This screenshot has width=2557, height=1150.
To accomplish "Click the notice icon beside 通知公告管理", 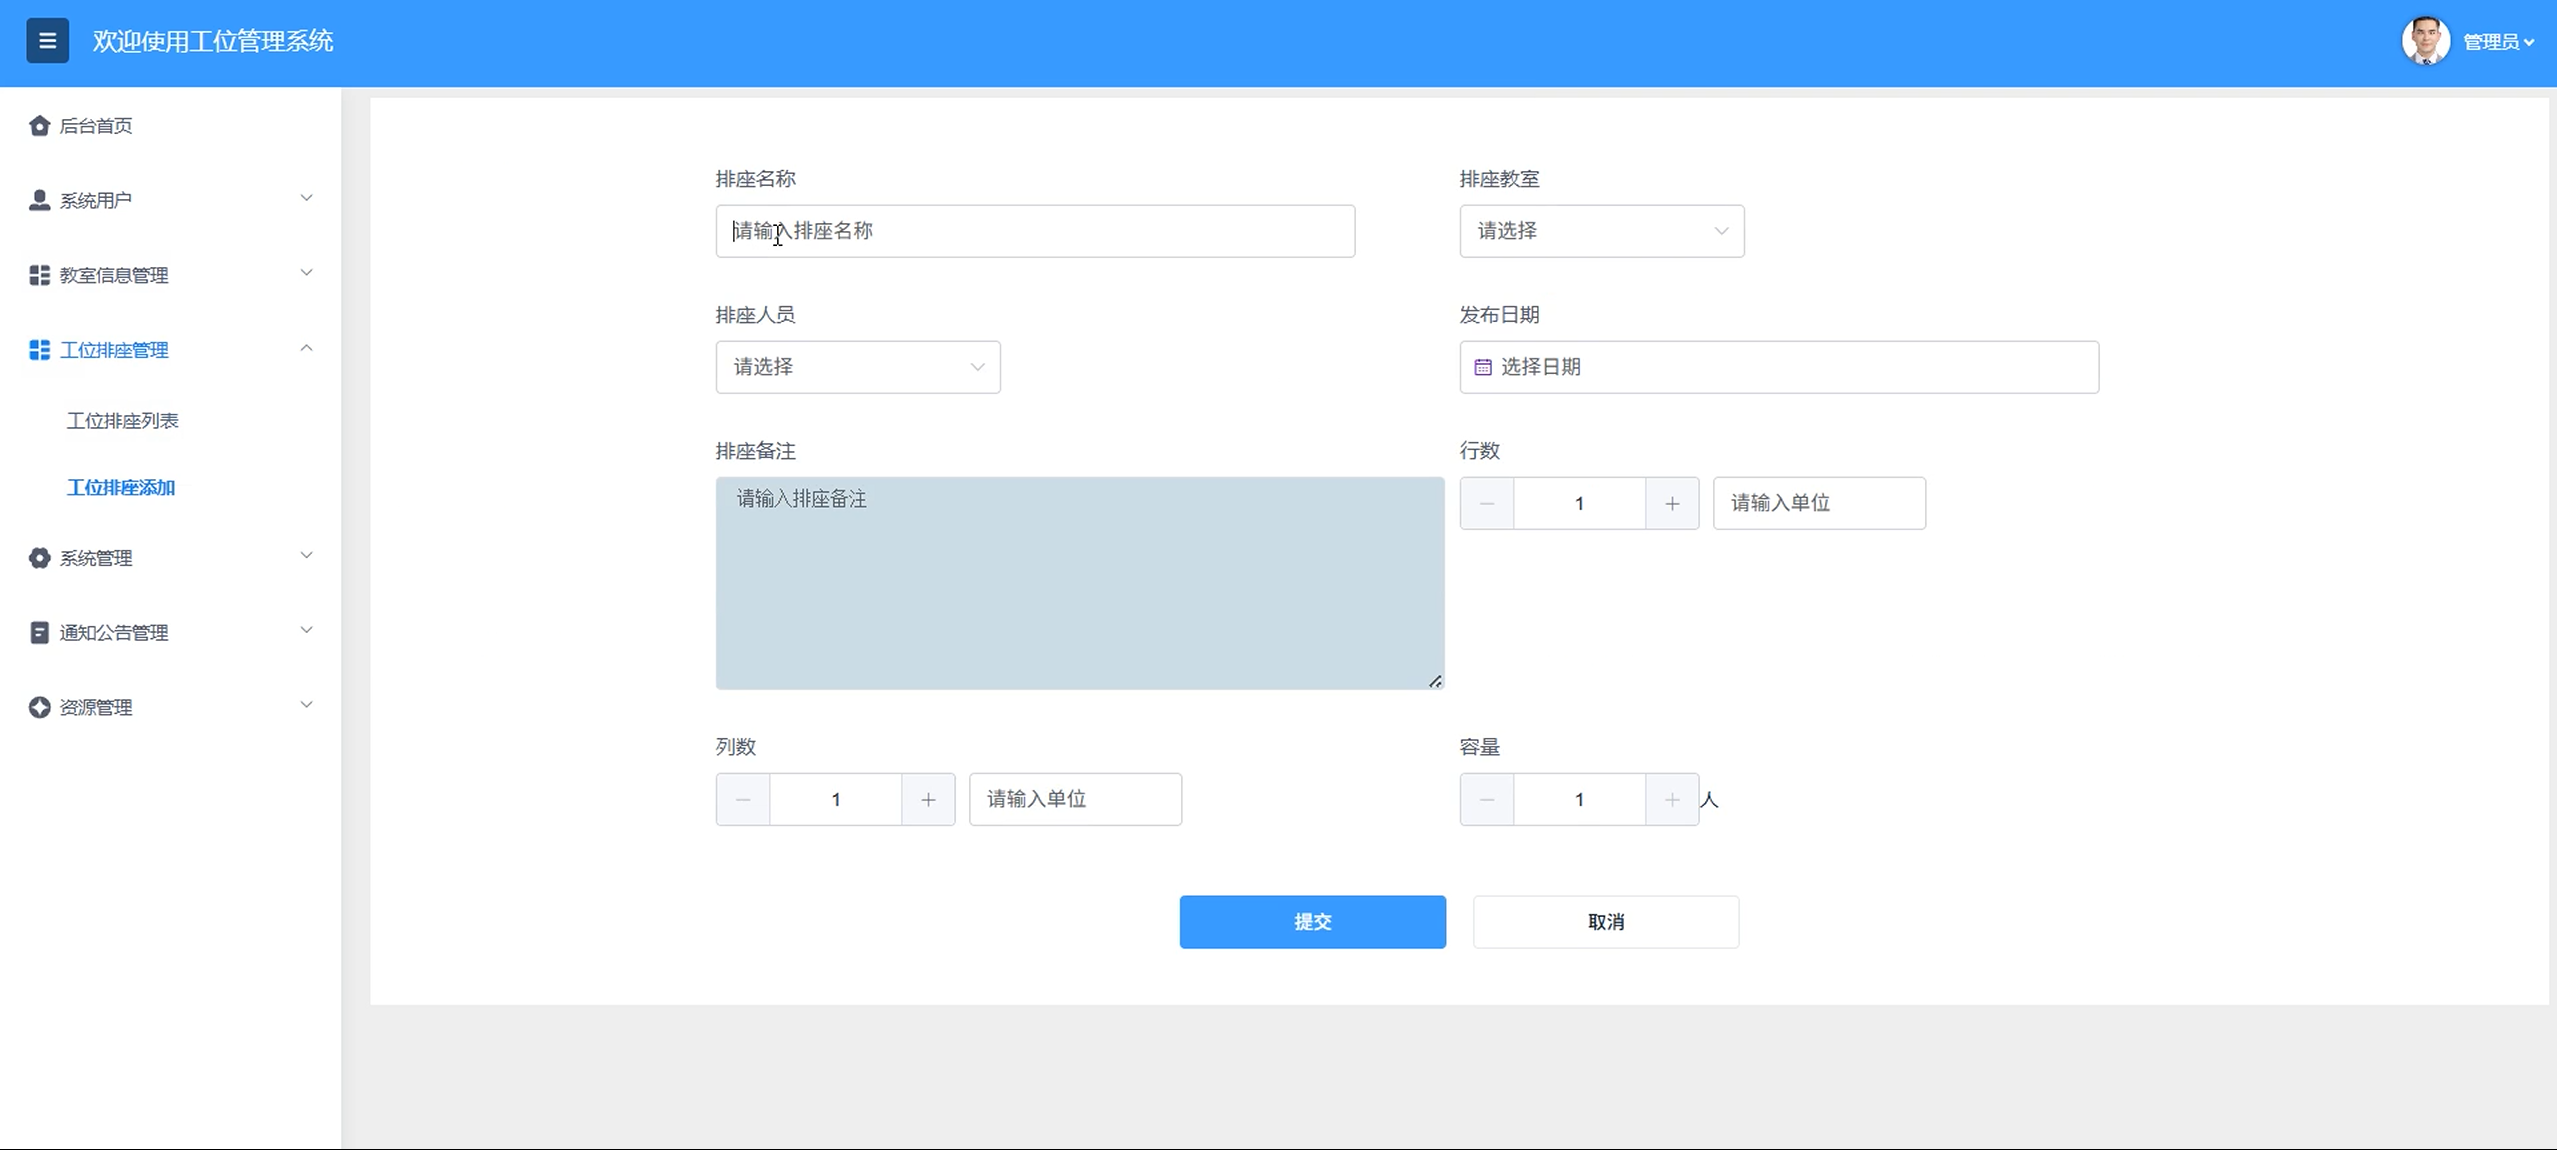I will coord(39,633).
